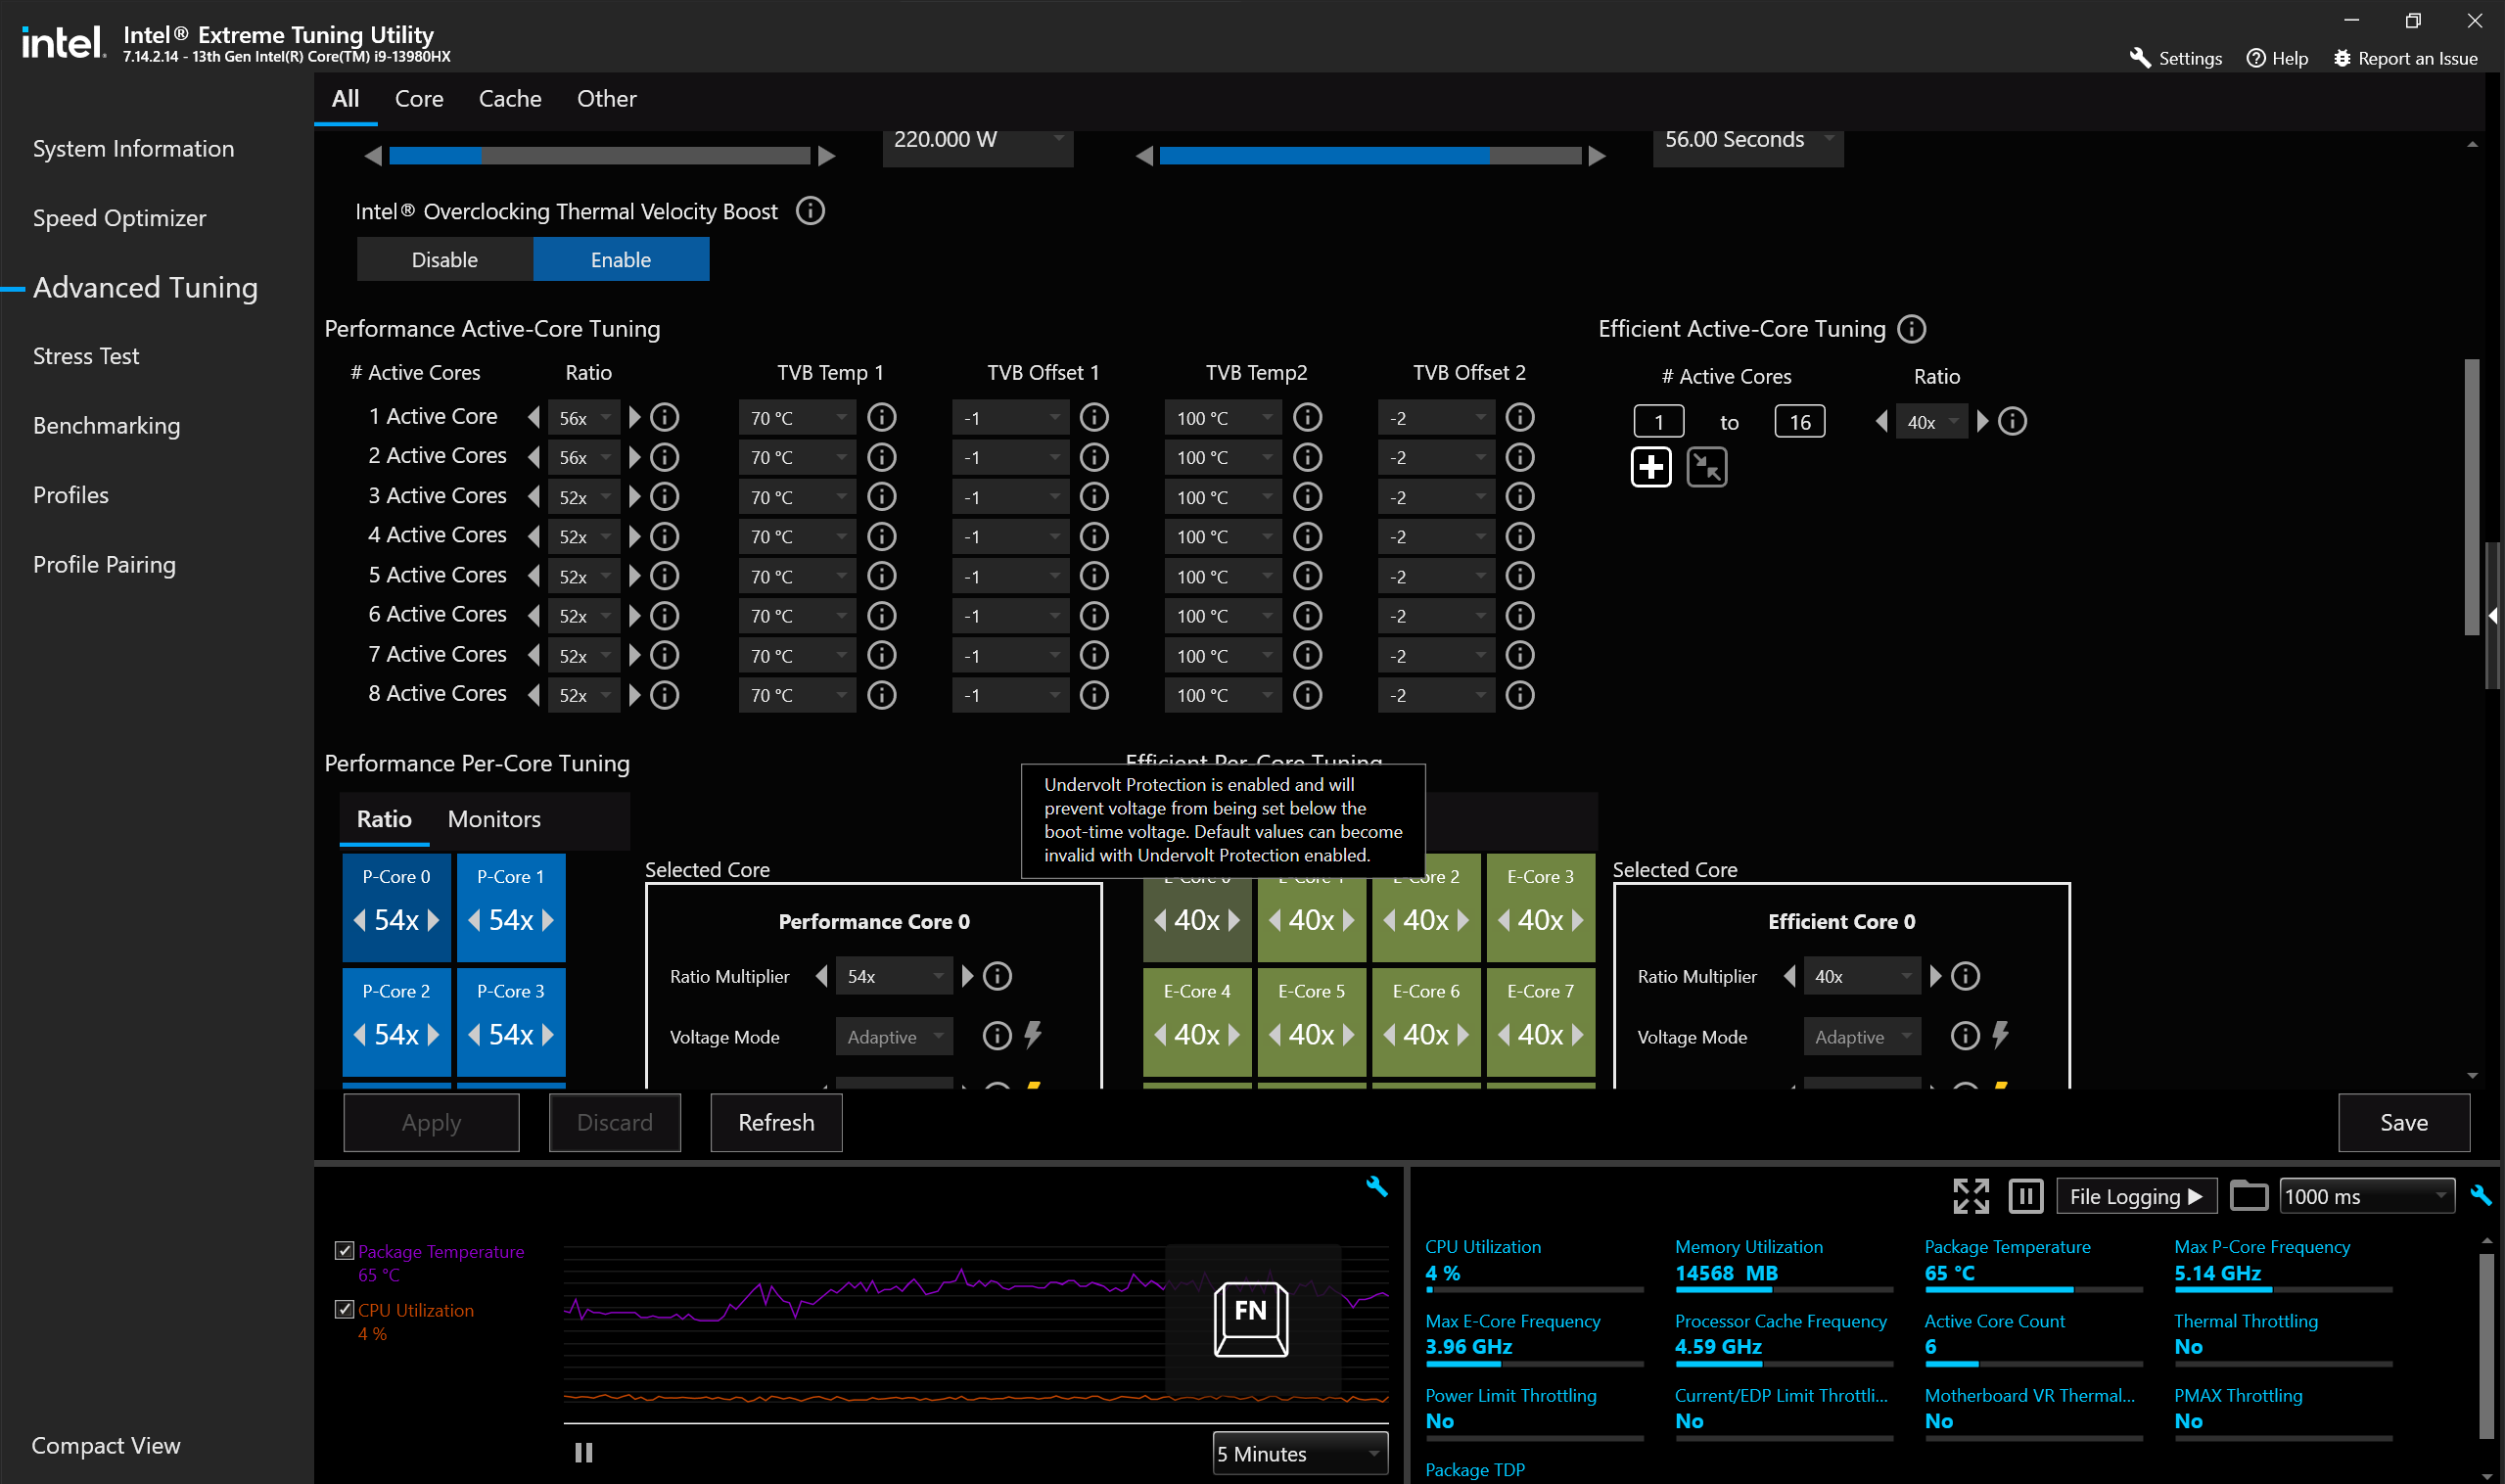Click info icon next to Overclocking Thermal Velocity Boost
This screenshot has height=1484, width=2505.
(810, 211)
